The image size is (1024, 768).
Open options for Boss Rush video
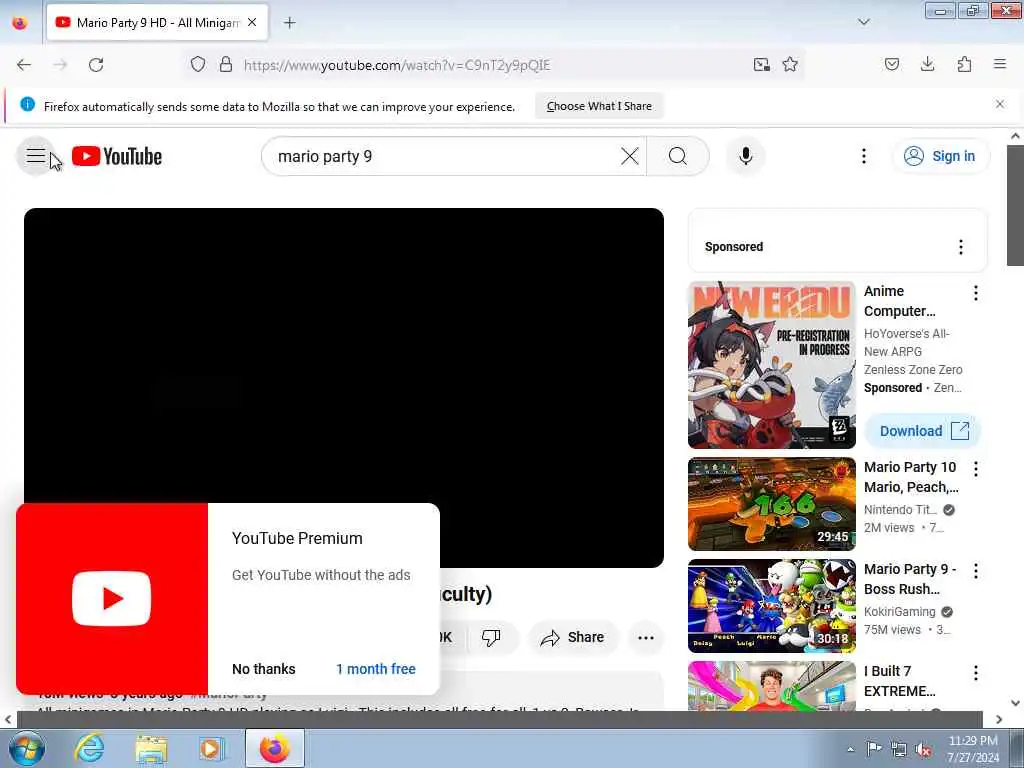976,571
